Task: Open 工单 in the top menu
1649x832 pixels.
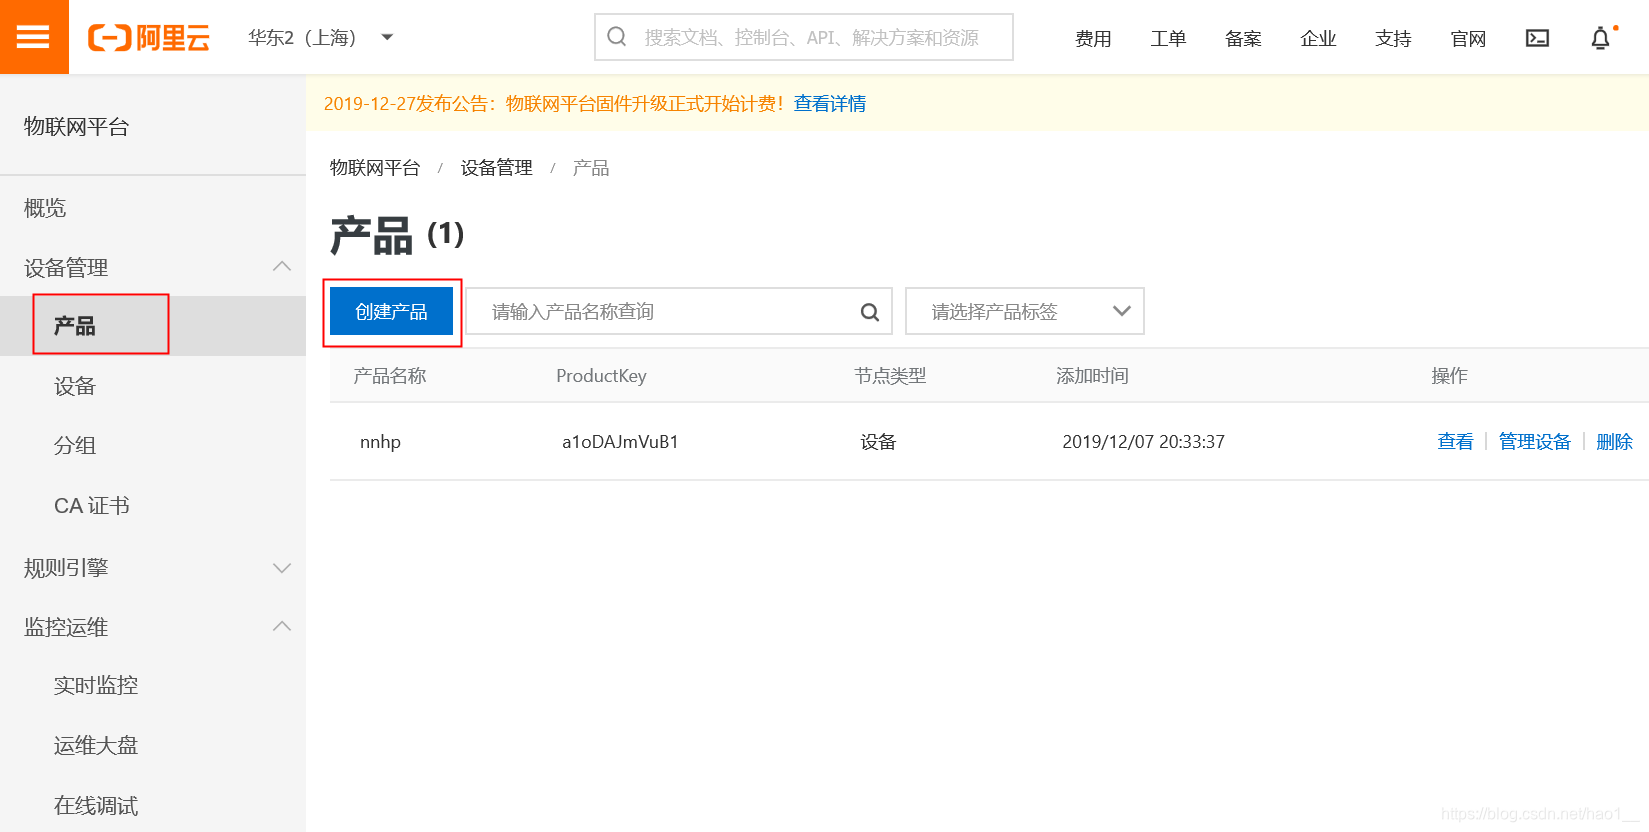Action: click(1168, 38)
